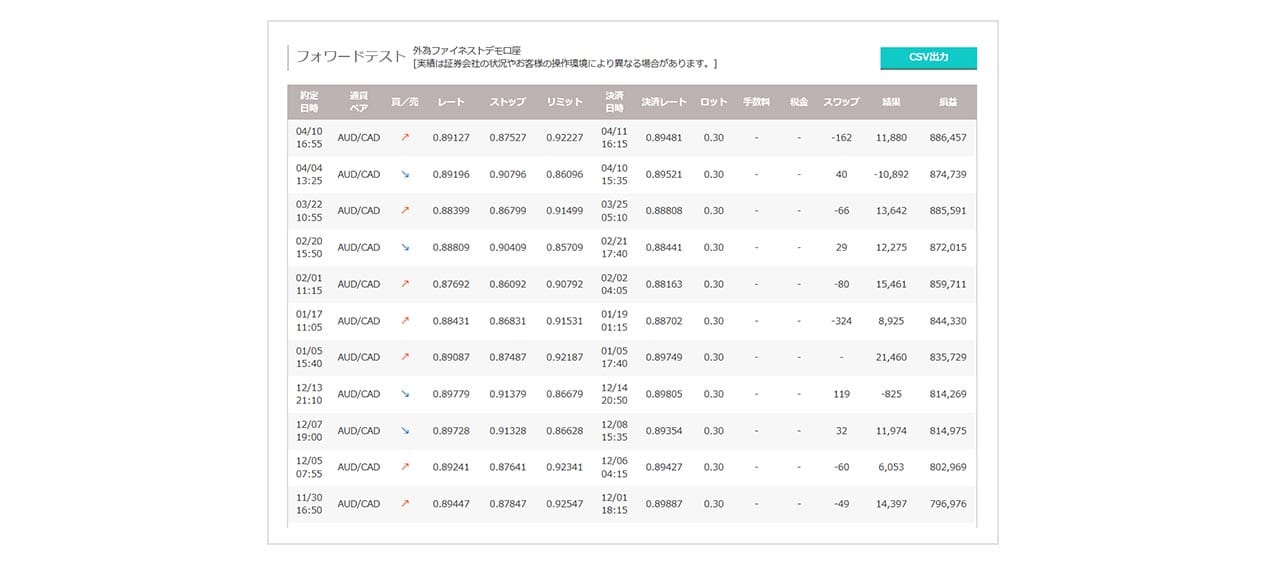Click the sell arrow in the 02/20 15:50 row
This screenshot has height=564, width=1266.
[x=405, y=247]
